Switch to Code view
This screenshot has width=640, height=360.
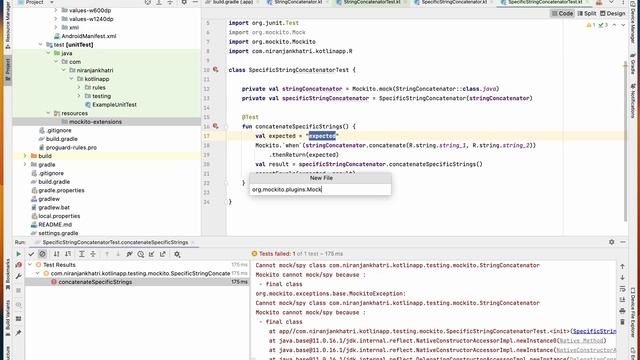click(562, 13)
